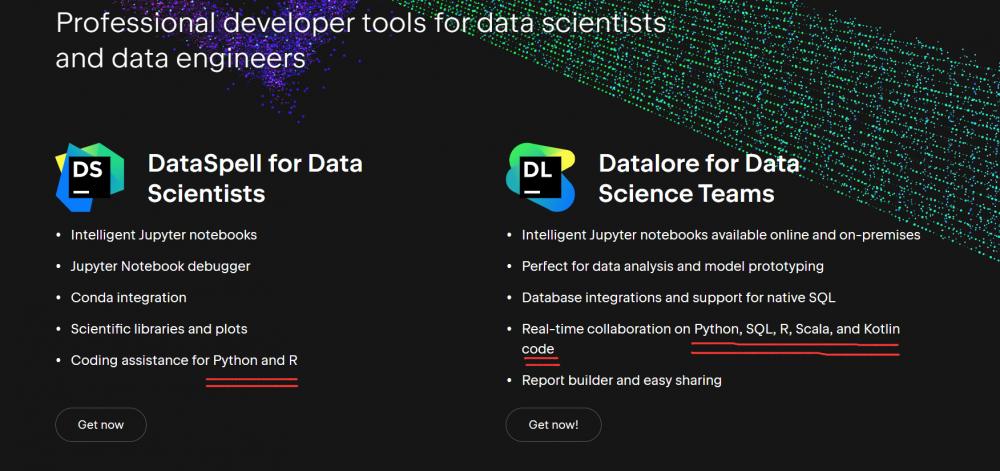Click the "Jupyter Notebook debugger" bullet
Image resolution: width=1000 pixels, height=471 pixels.
click(x=160, y=266)
